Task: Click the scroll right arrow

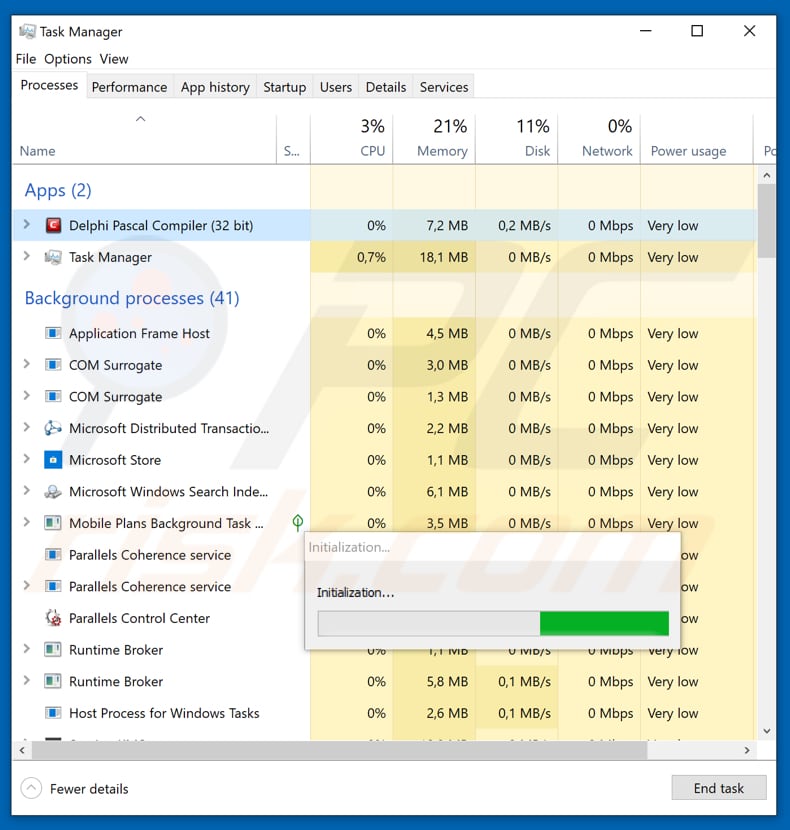Action: [747, 750]
